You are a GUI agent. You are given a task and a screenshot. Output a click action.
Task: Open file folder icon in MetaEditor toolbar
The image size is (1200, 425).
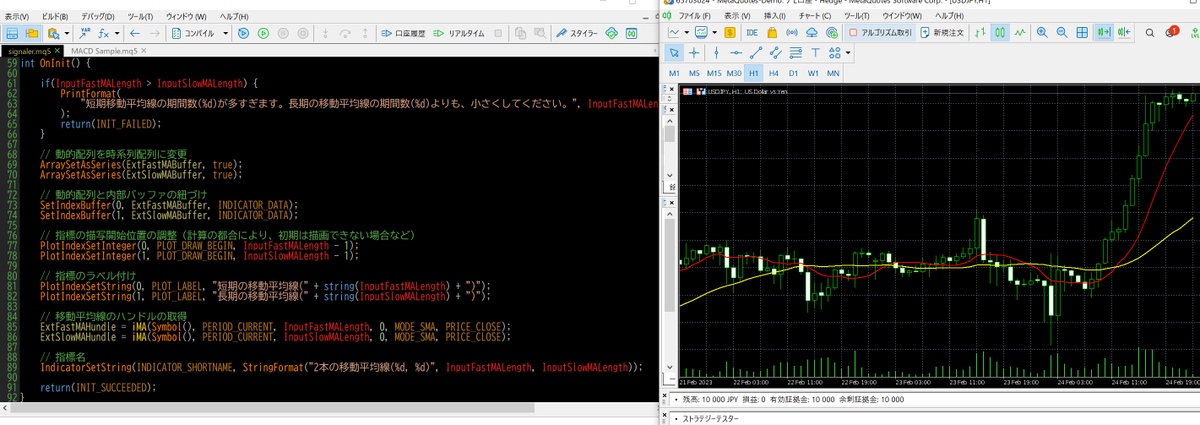[x=32, y=33]
